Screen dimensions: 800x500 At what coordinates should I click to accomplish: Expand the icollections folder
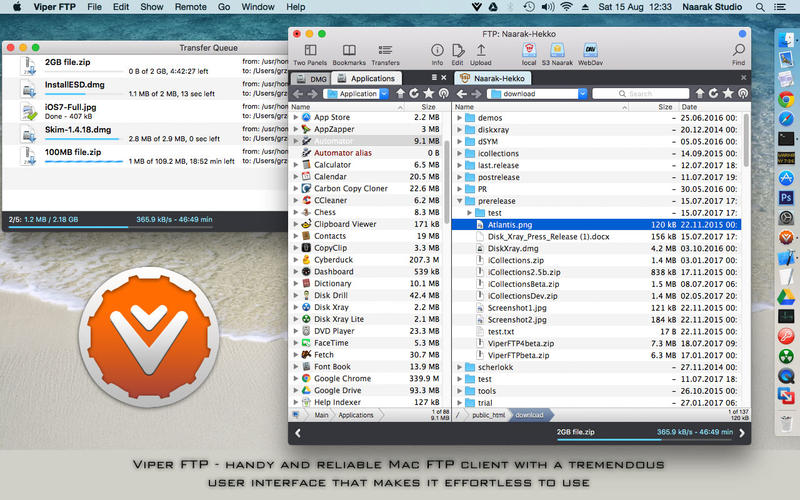pos(459,154)
